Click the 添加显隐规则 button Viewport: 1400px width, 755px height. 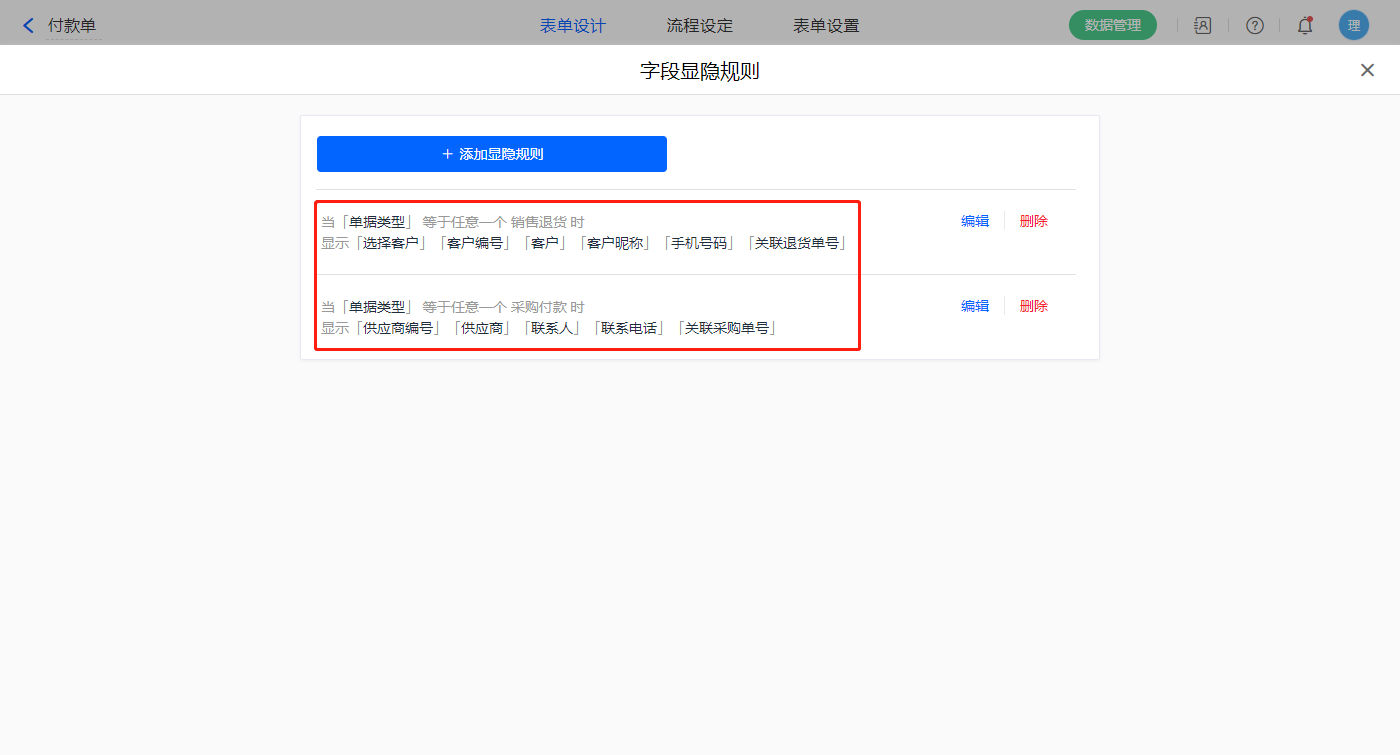pos(492,154)
